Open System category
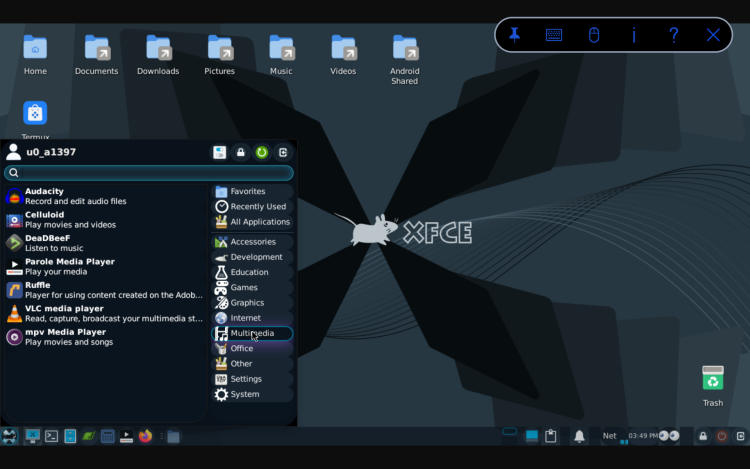 click(252, 394)
